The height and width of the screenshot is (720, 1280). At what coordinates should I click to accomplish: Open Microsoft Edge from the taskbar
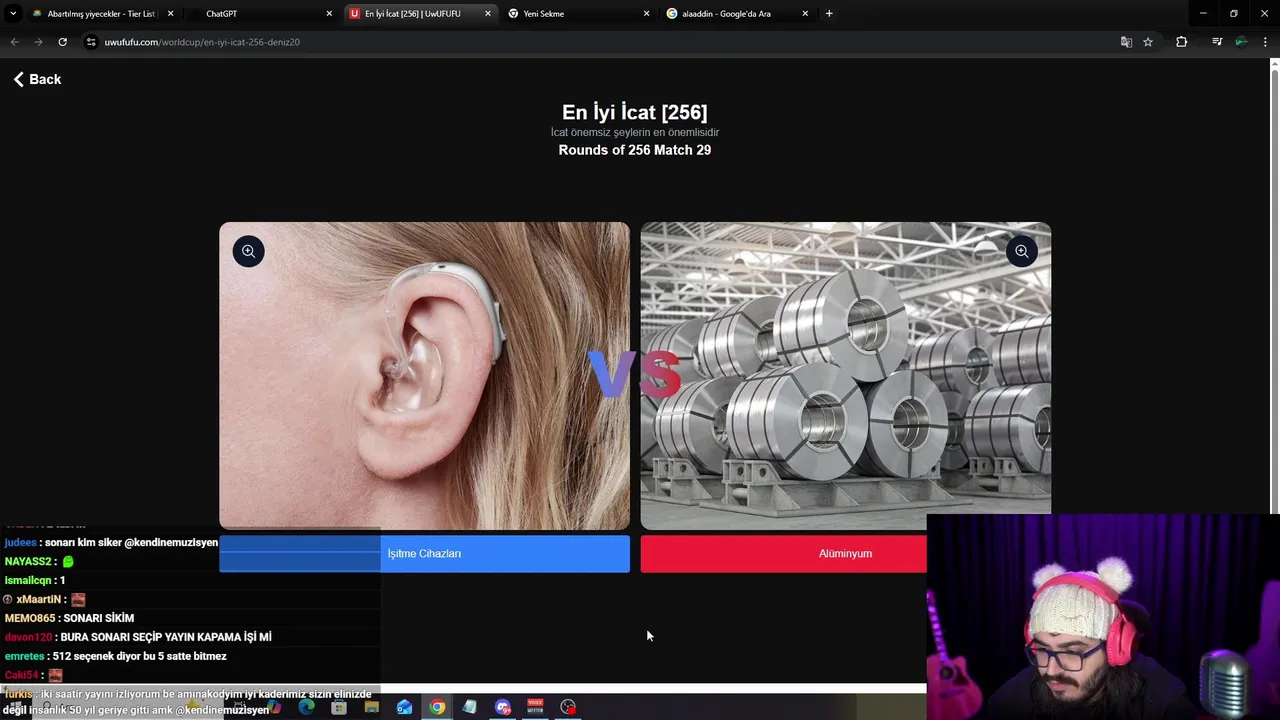[x=306, y=707]
